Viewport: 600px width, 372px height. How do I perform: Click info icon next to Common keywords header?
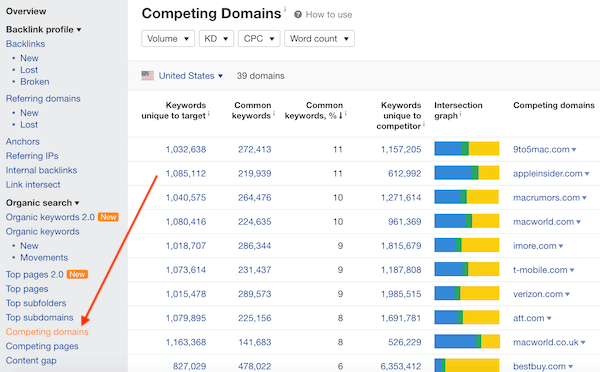274,114
